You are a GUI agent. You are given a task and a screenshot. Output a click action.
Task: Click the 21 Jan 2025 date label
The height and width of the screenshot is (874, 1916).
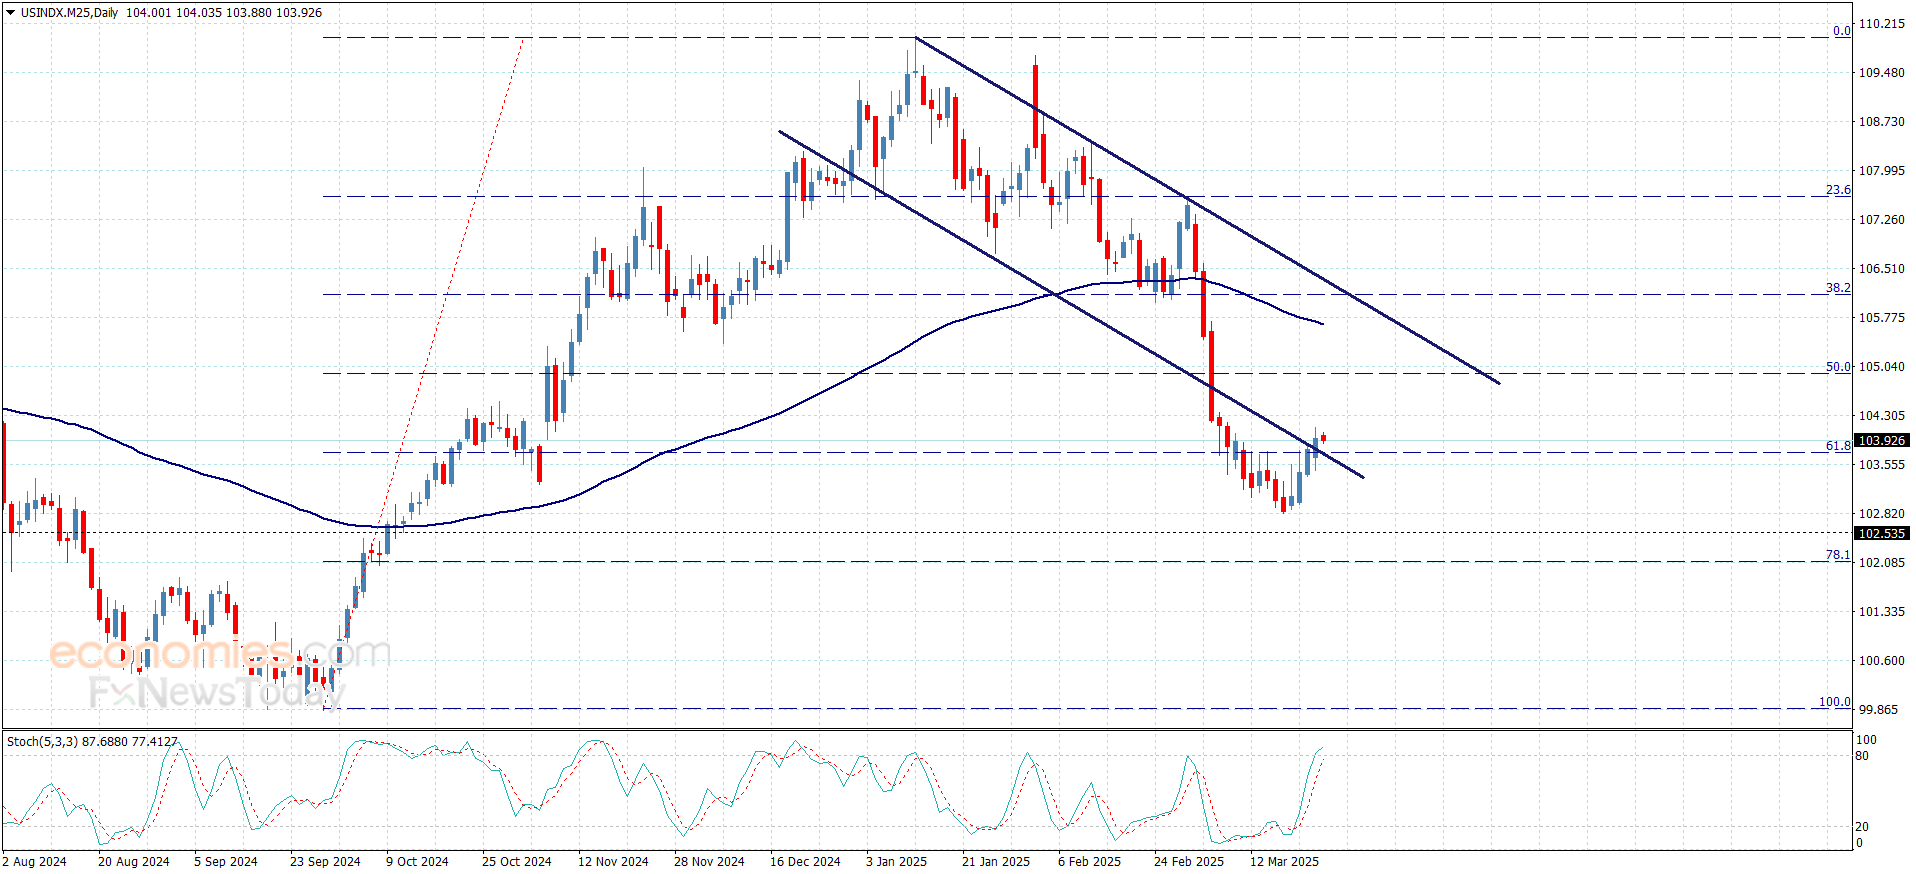[x=996, y=862]
